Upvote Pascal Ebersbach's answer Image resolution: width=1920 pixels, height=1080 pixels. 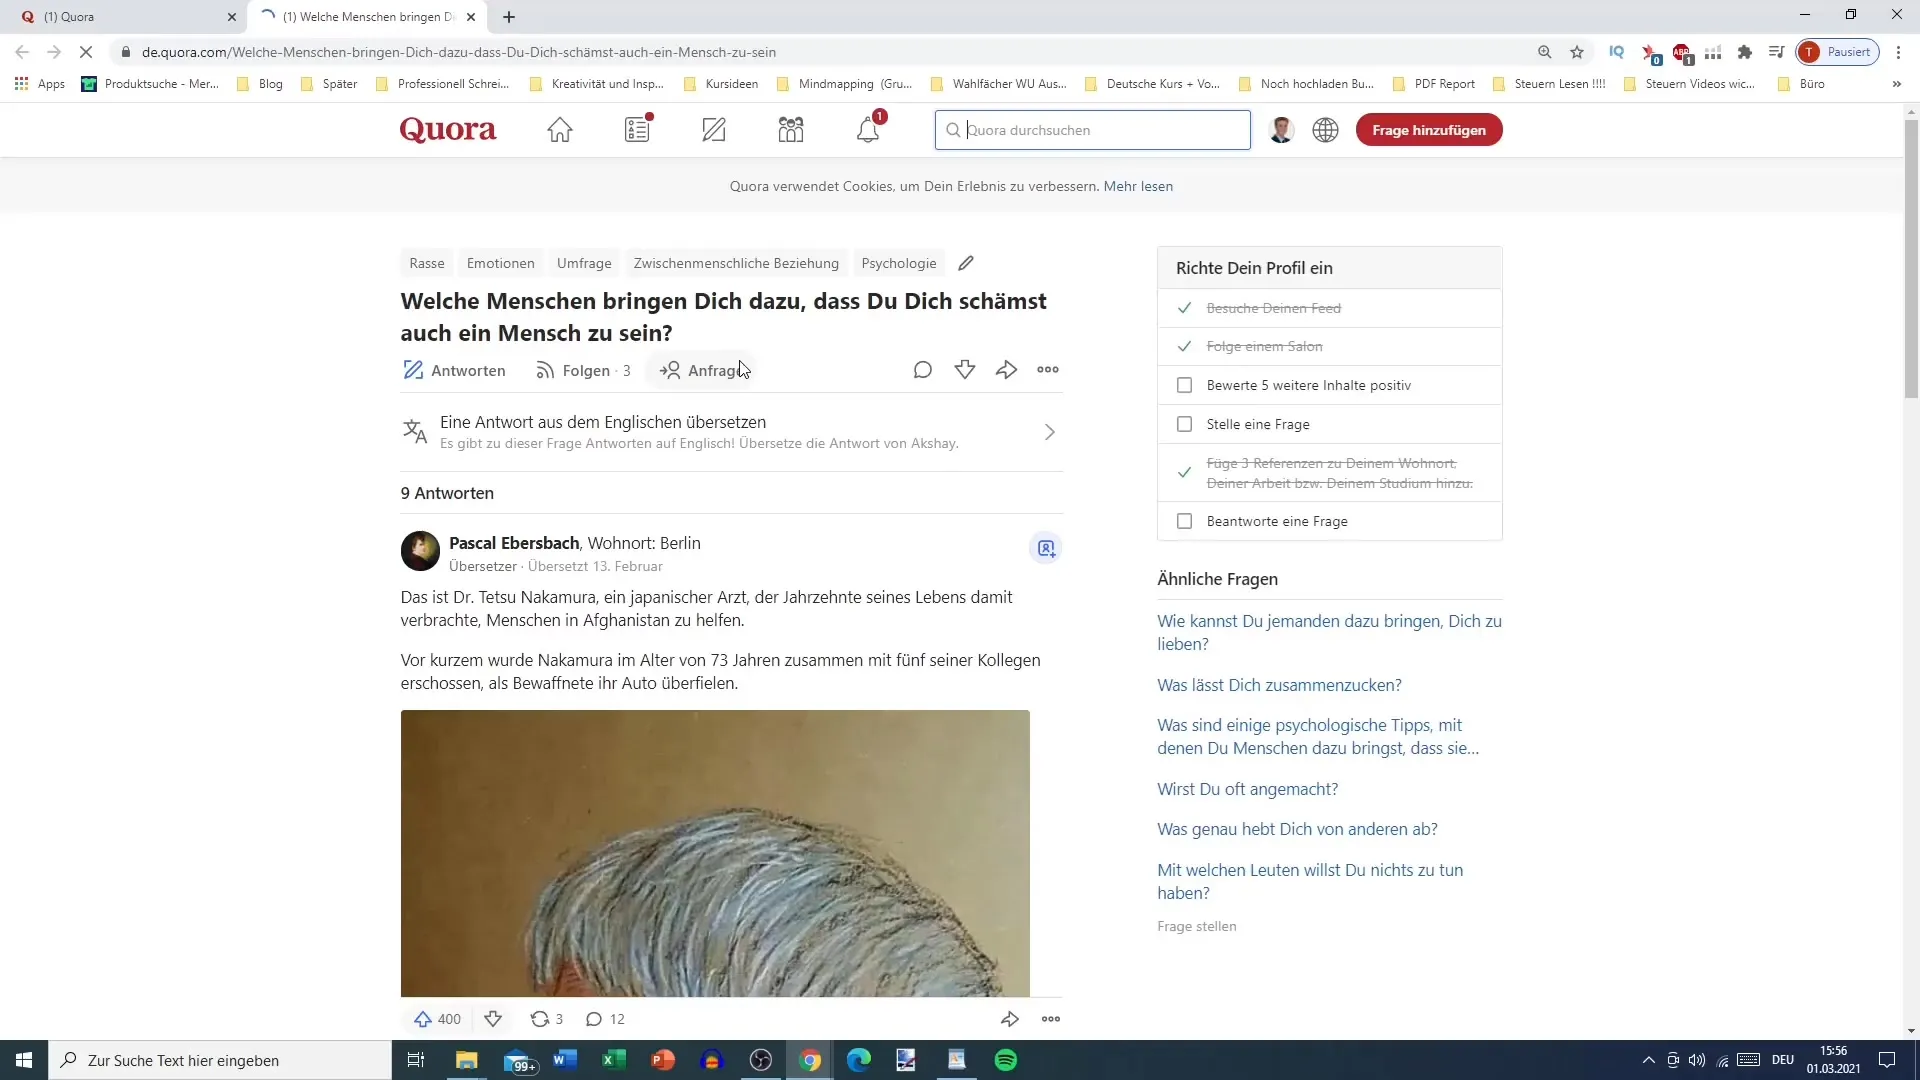point(437,1019)
